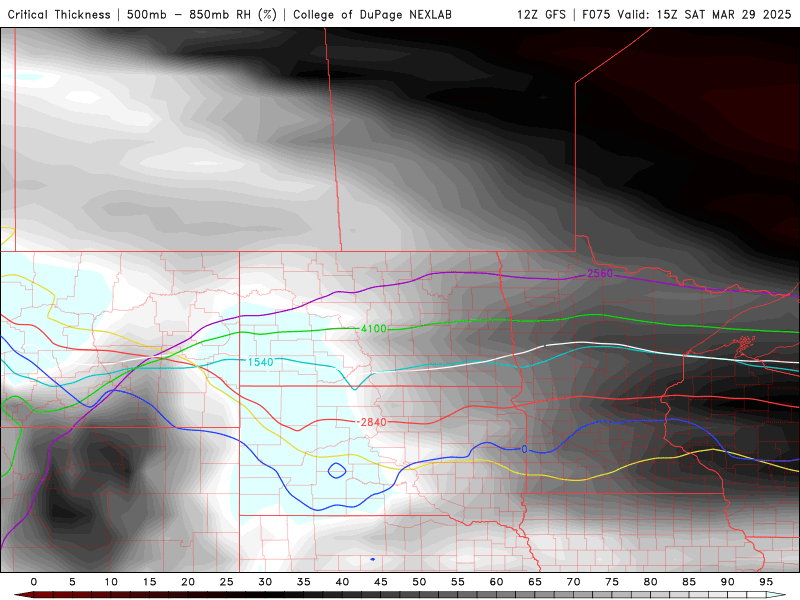Click the color scale value 70
800x600 pixels.
[573, 582]
